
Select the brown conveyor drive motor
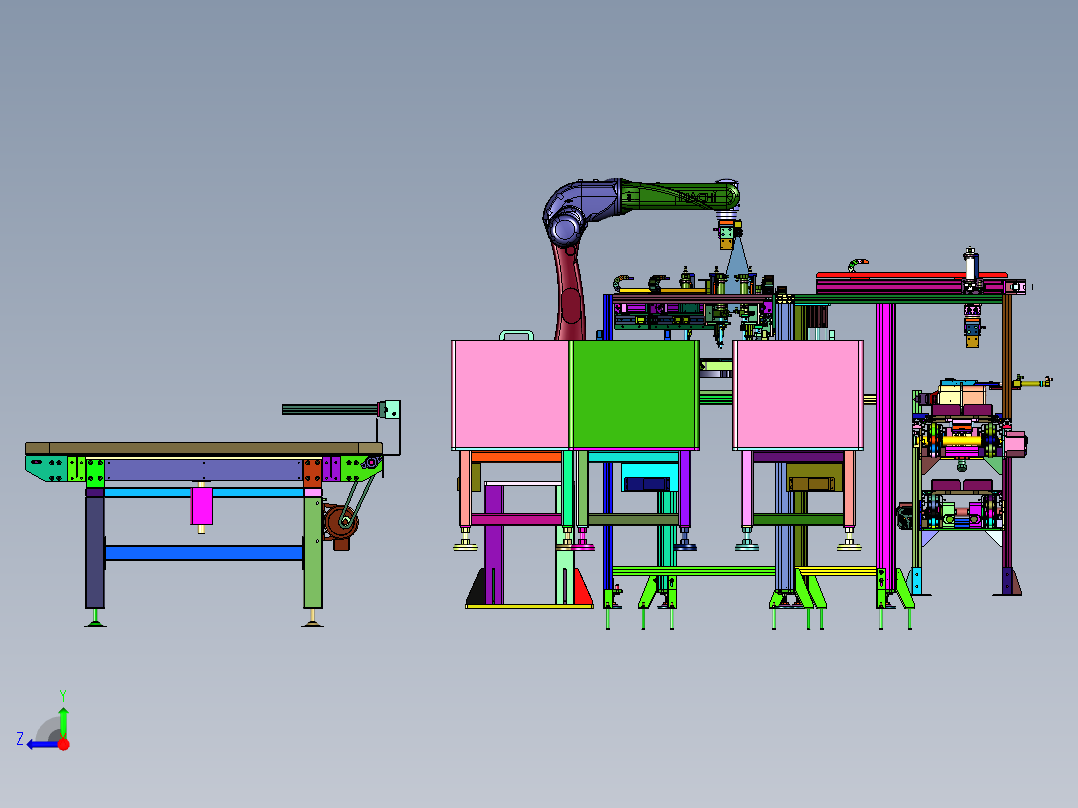(x=340, y=525)
